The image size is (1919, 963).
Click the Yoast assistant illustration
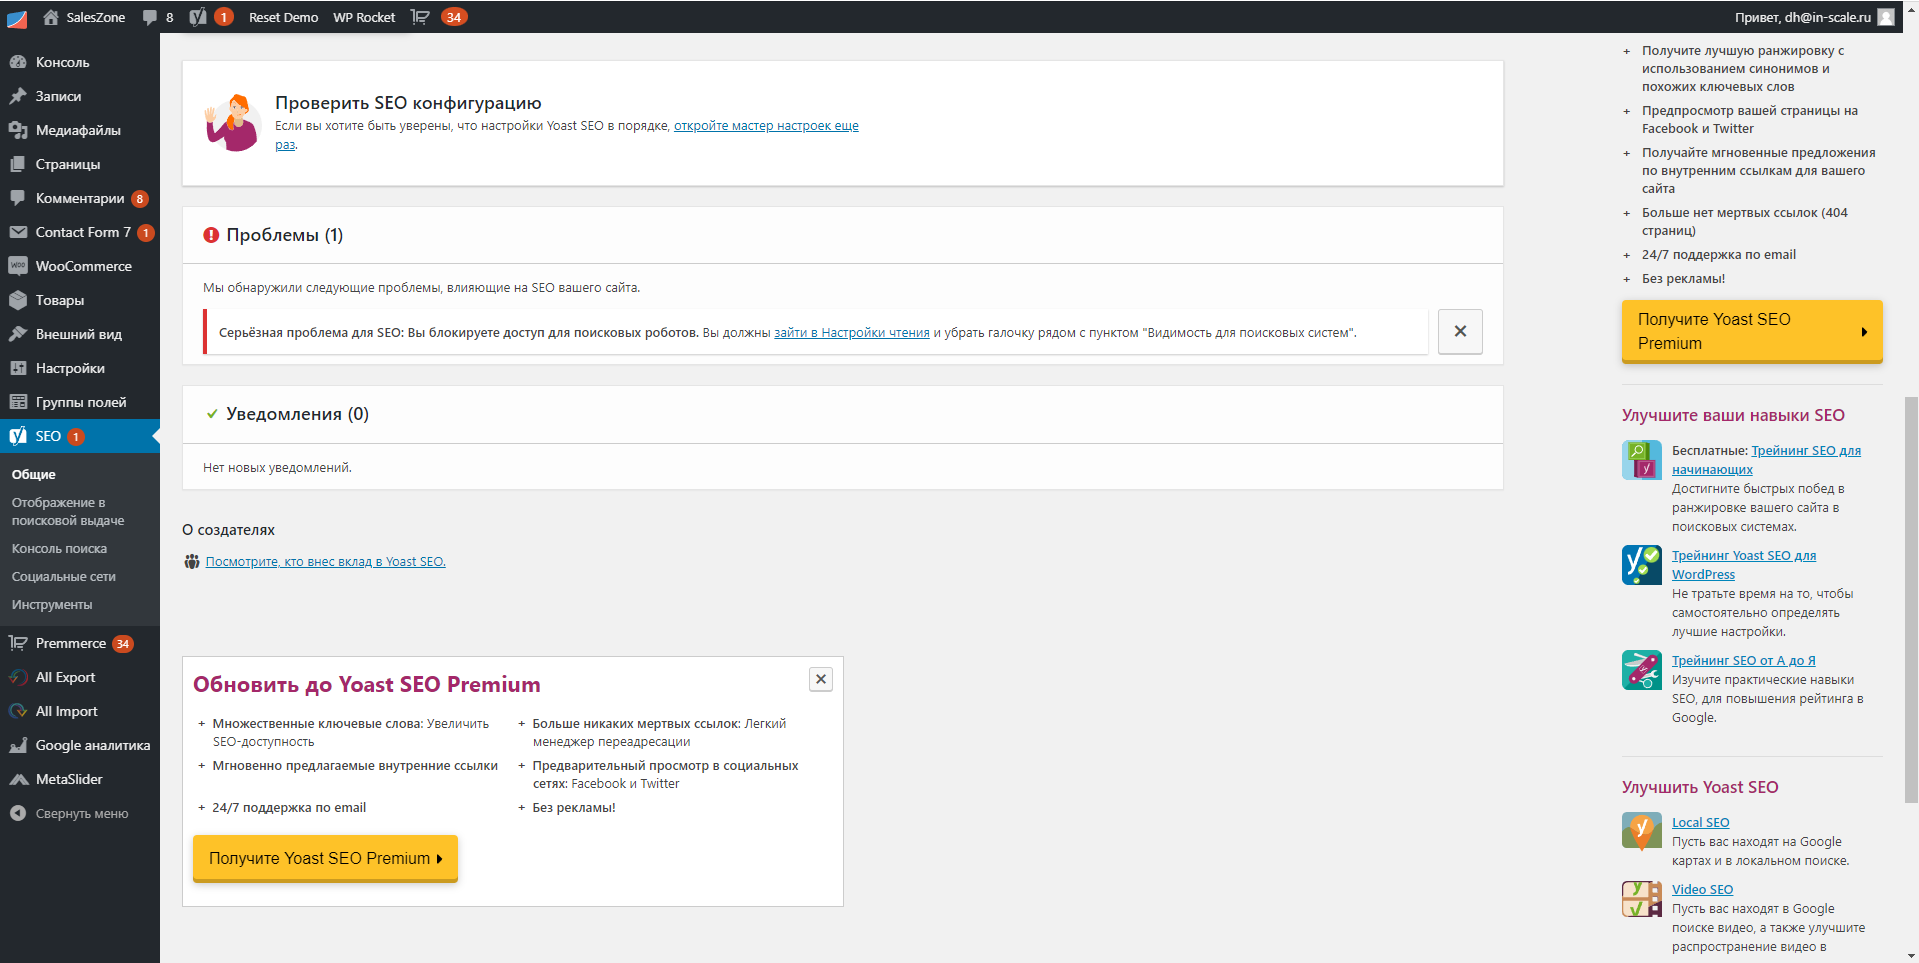click(233, 123)
